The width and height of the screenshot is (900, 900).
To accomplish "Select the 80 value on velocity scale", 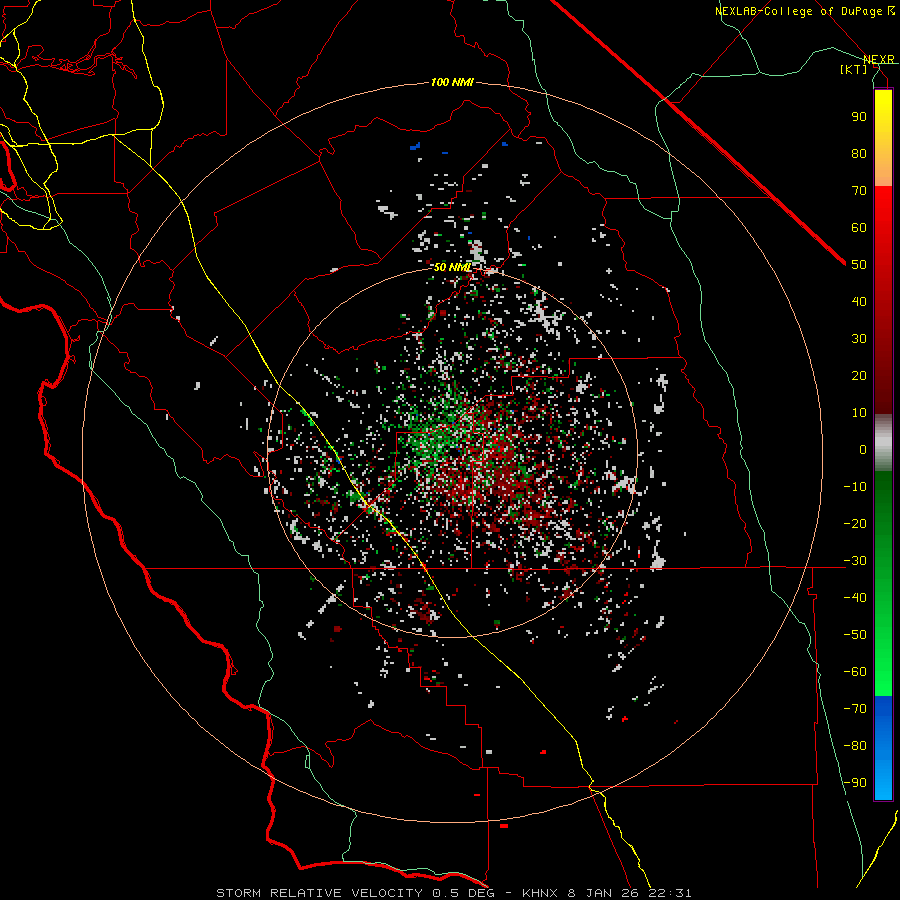I will 859,153.
